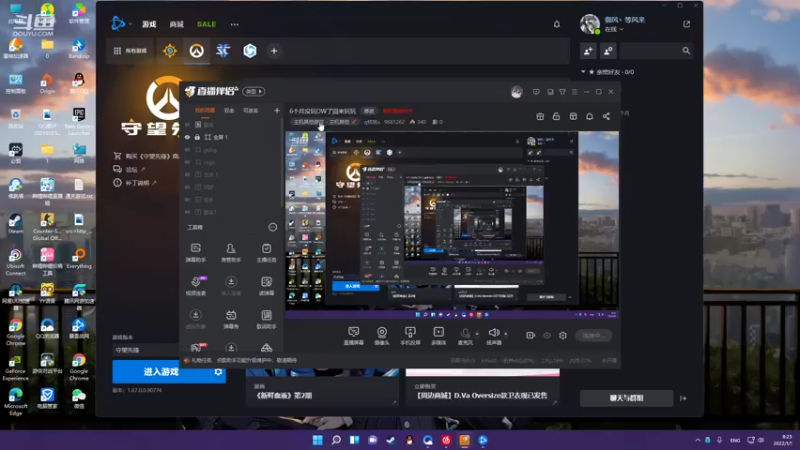
Task: Add a 直播屏幕 screen capture source
Action: click(354, 336)
